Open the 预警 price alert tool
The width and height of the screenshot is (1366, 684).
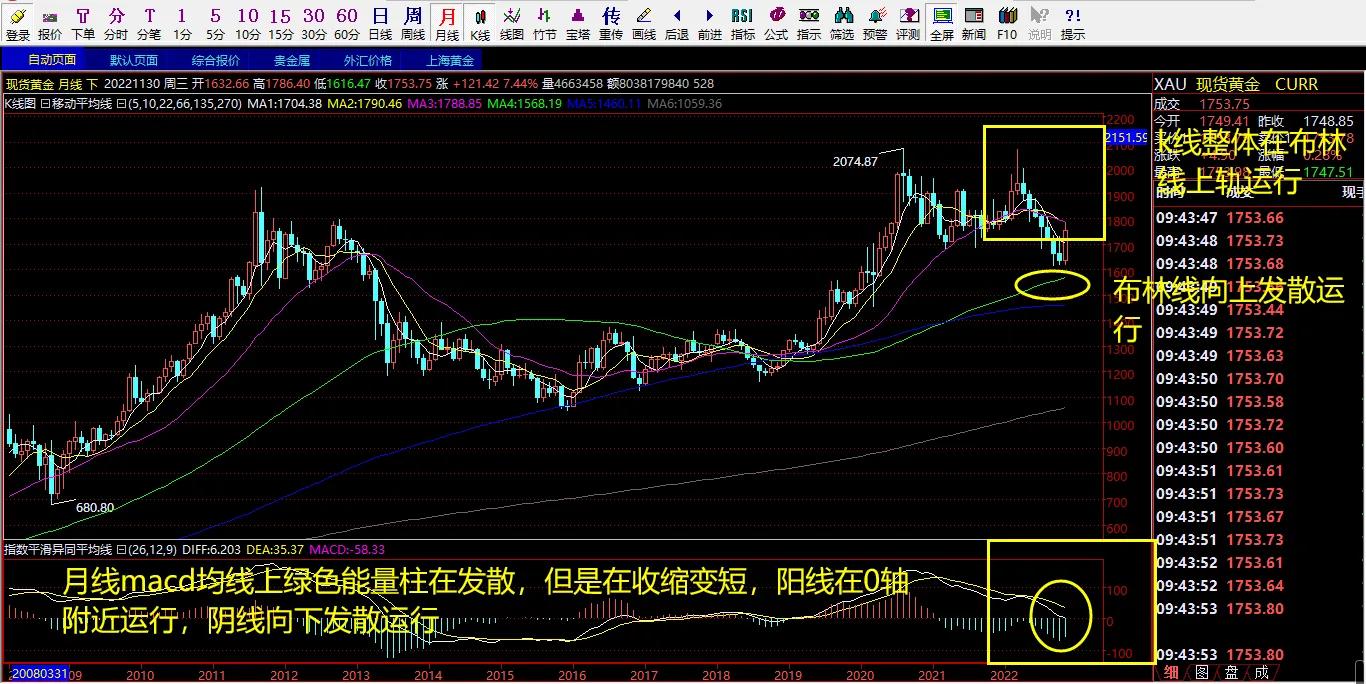(x=874, y=20)
